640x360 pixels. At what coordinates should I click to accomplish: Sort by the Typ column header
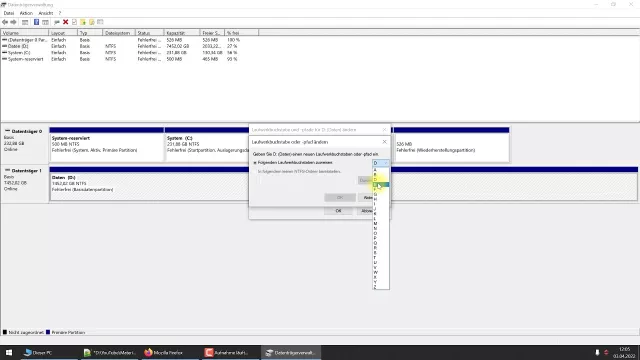click(89, 33)
